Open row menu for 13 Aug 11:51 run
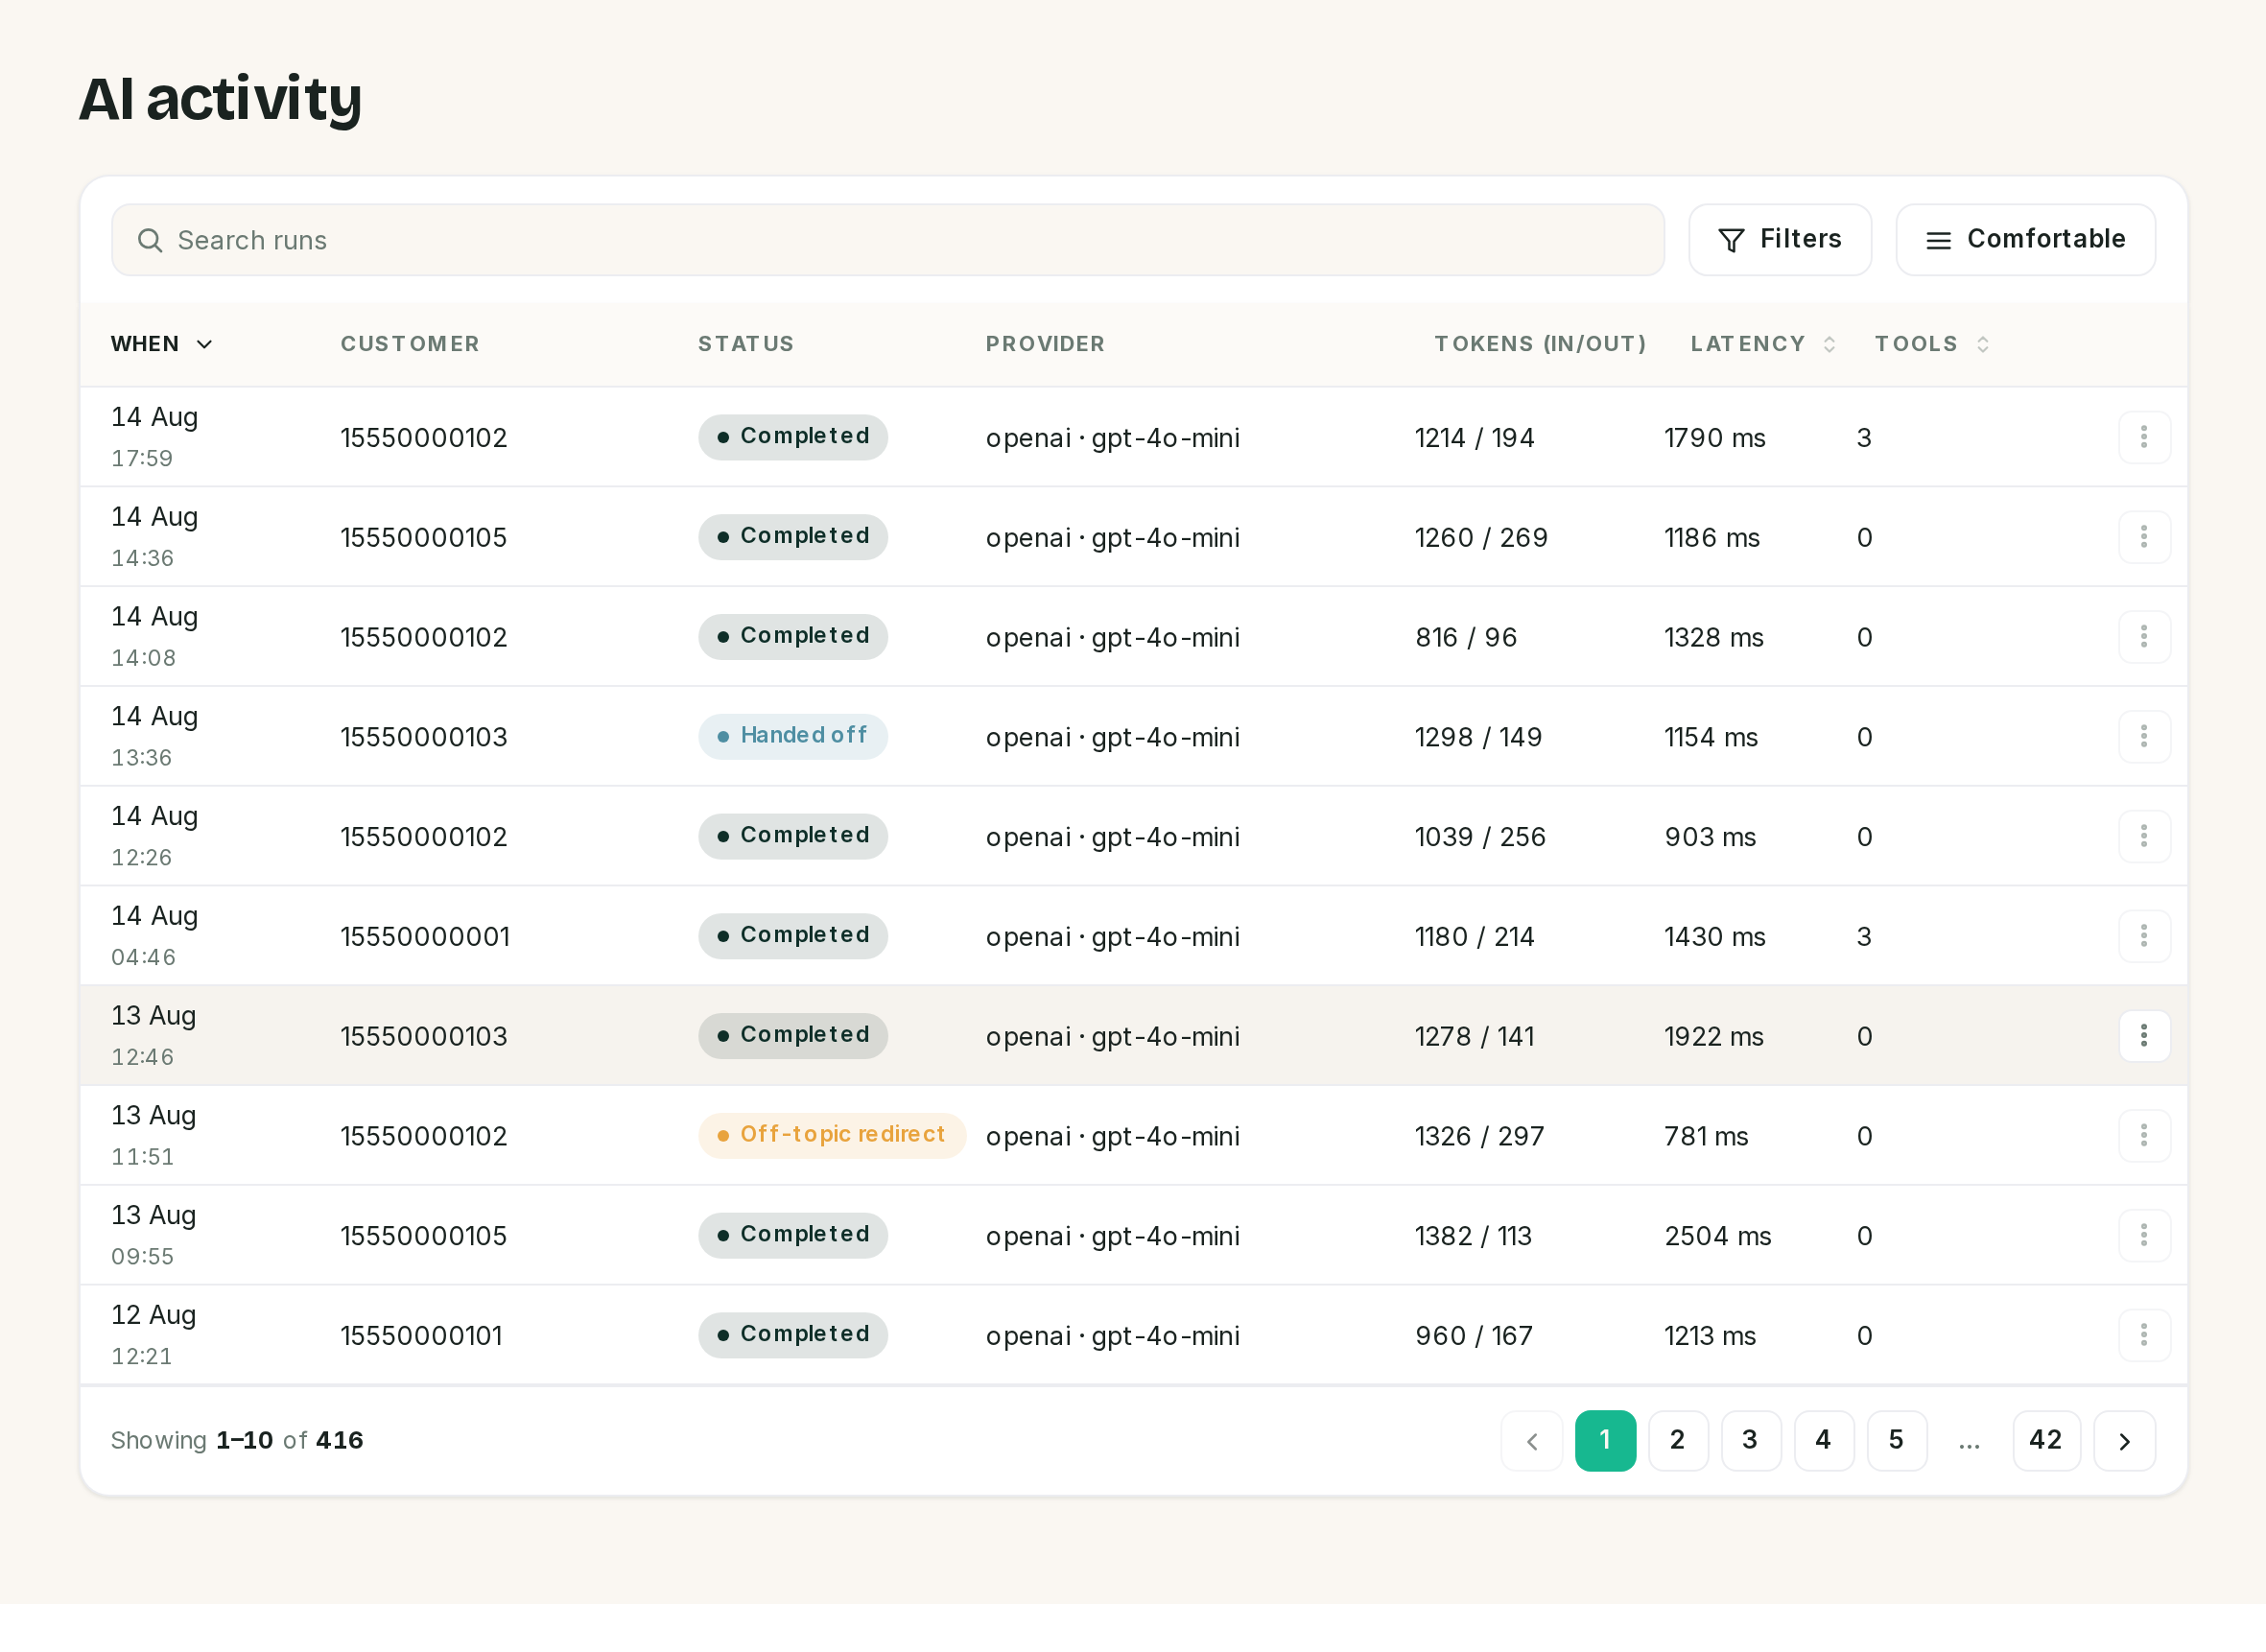 [x=2143, y=1136]
